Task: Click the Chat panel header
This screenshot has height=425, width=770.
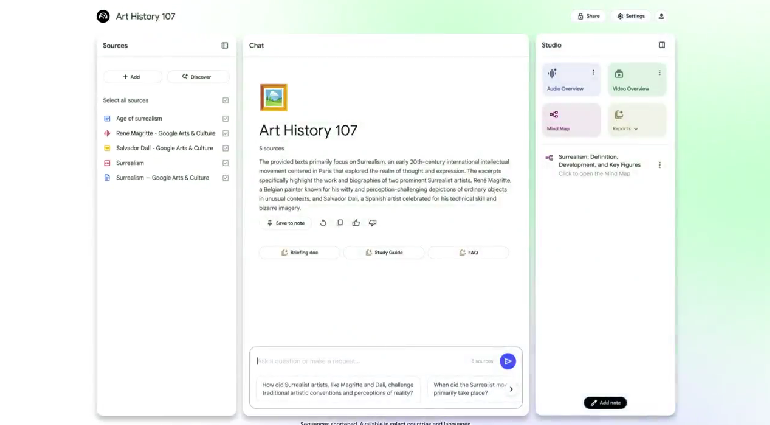Action: (x=256, y=46)
